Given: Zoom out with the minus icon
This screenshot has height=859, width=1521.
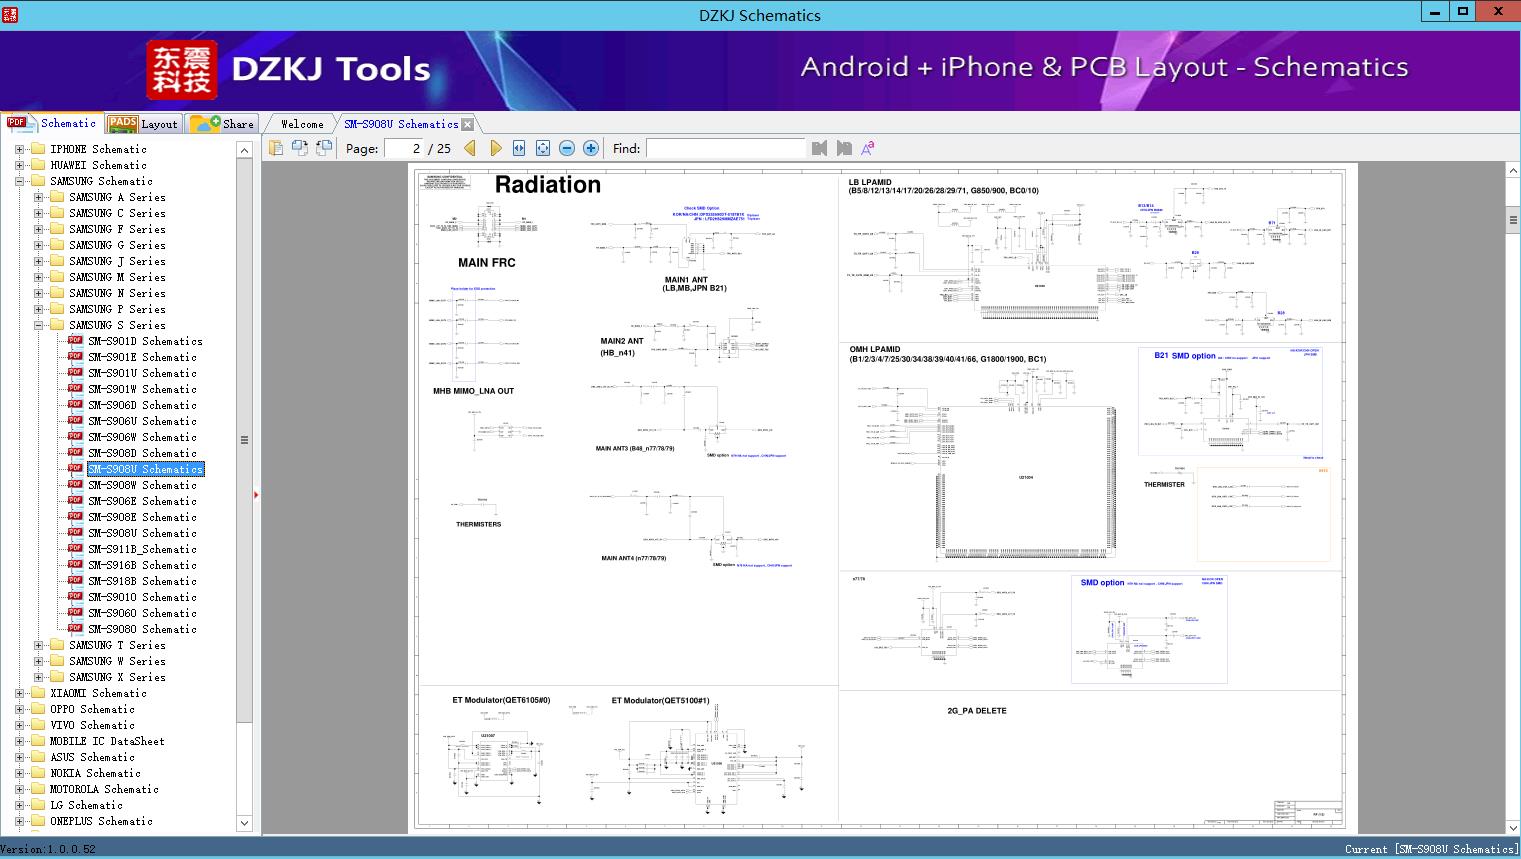Looking at the screenshot, I should (x=567, y=148).
